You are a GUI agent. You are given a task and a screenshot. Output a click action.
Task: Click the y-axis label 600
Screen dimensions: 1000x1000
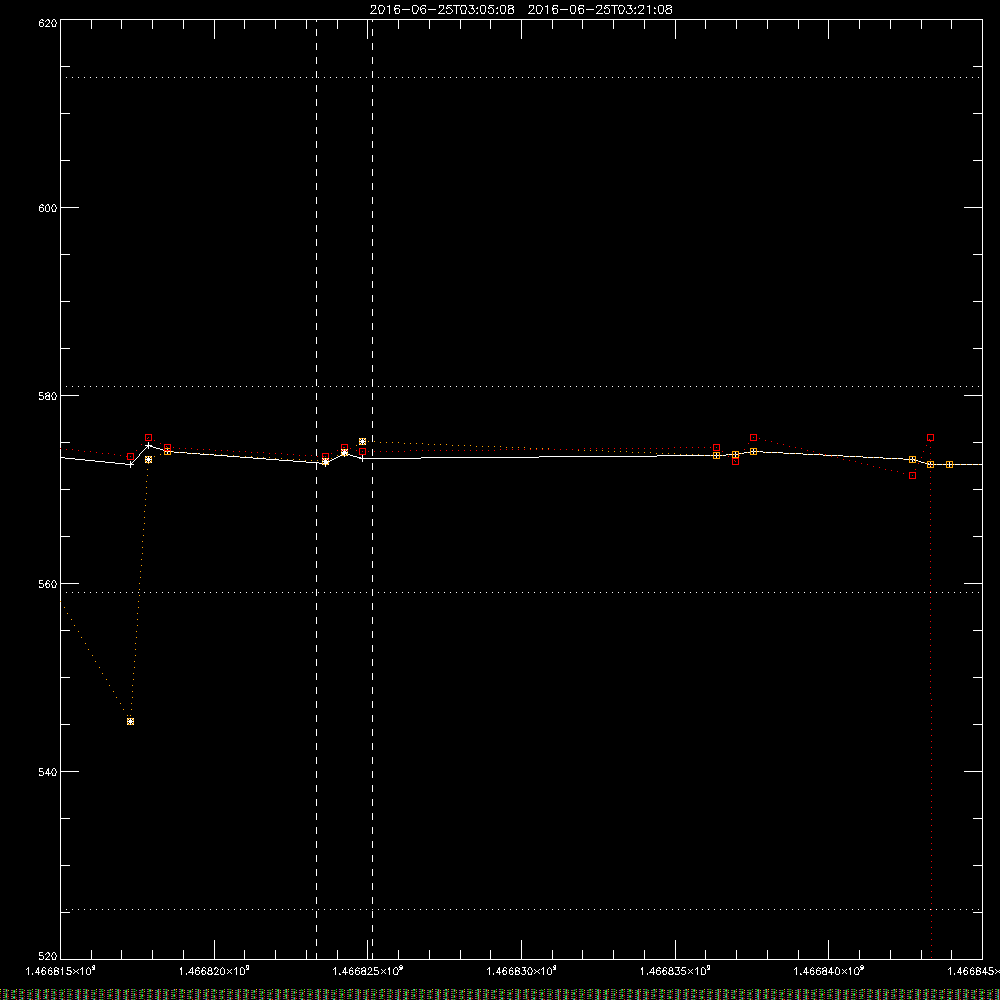pyautogui.click(x=48, y=207)
